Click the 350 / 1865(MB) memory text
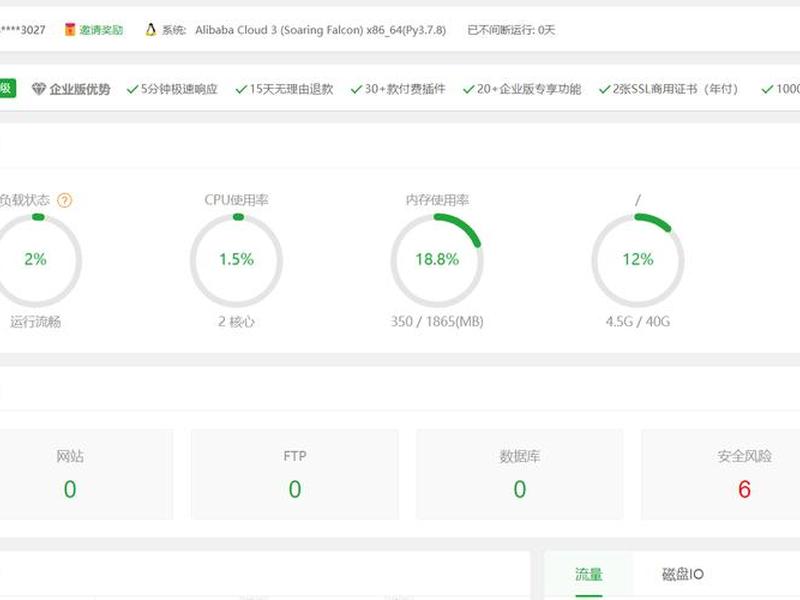Viewport: 800px width, 600px height. [x=437, y=321]
